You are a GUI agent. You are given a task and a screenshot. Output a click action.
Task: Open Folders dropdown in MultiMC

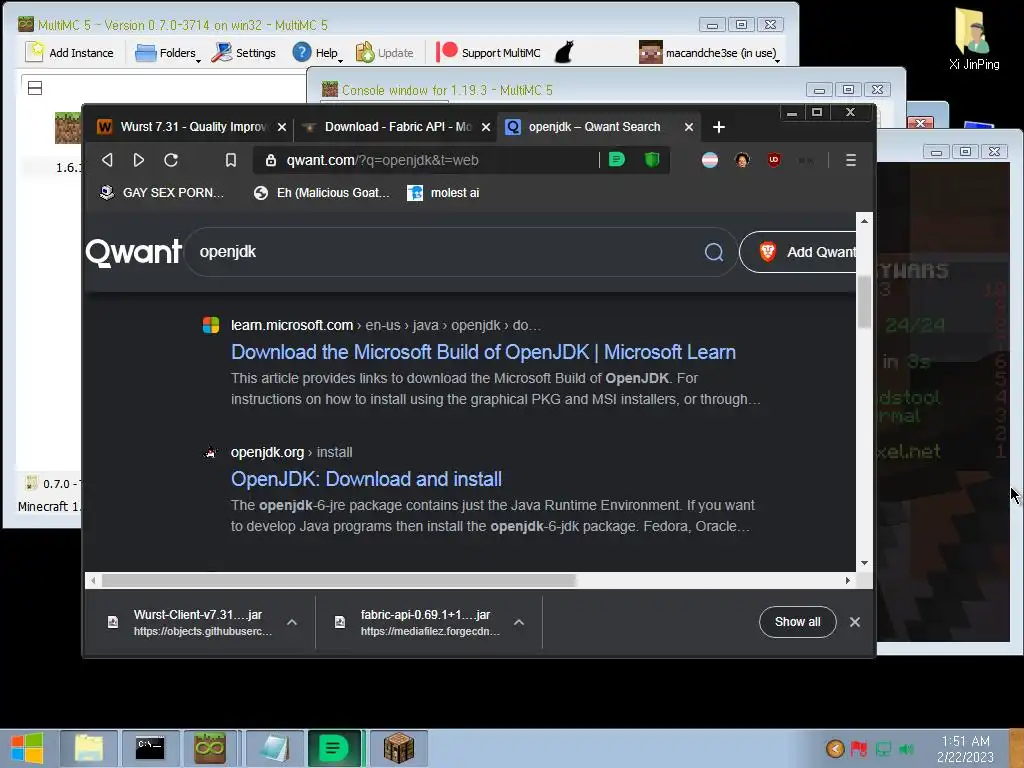pos(168,53)
